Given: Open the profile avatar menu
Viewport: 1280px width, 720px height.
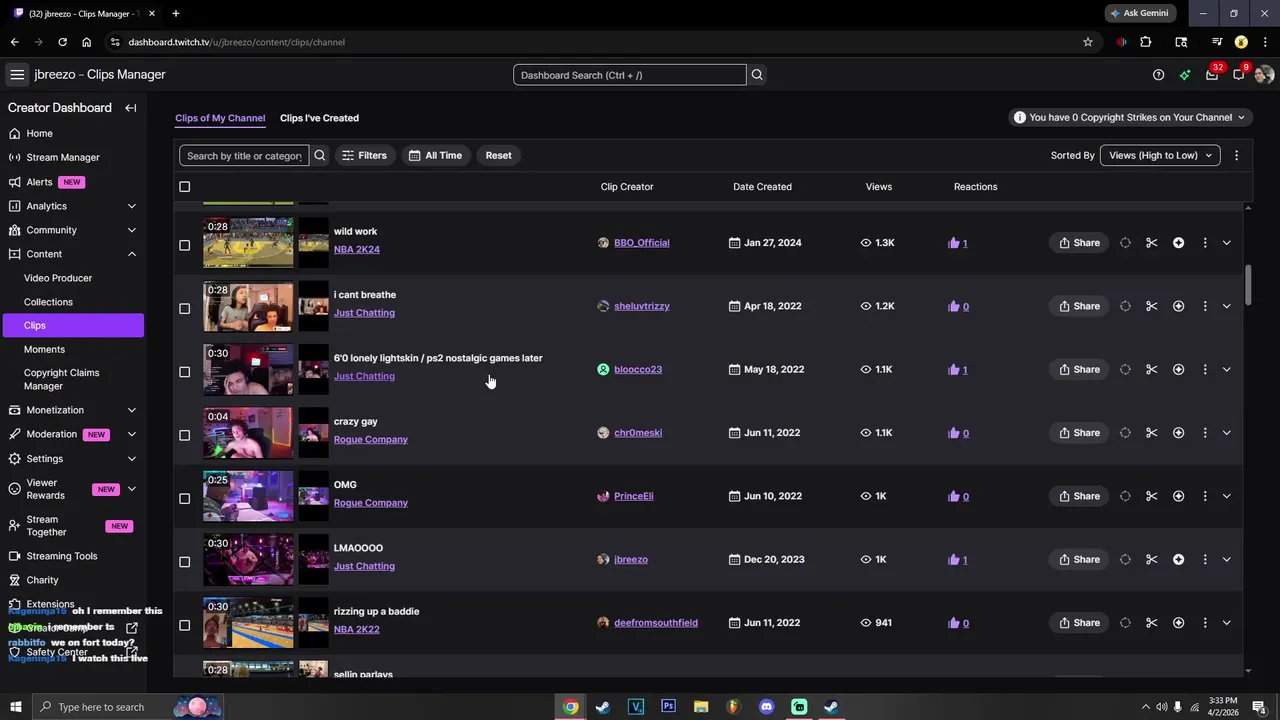Looking at the screenshot, I should tap(1264, 75).
